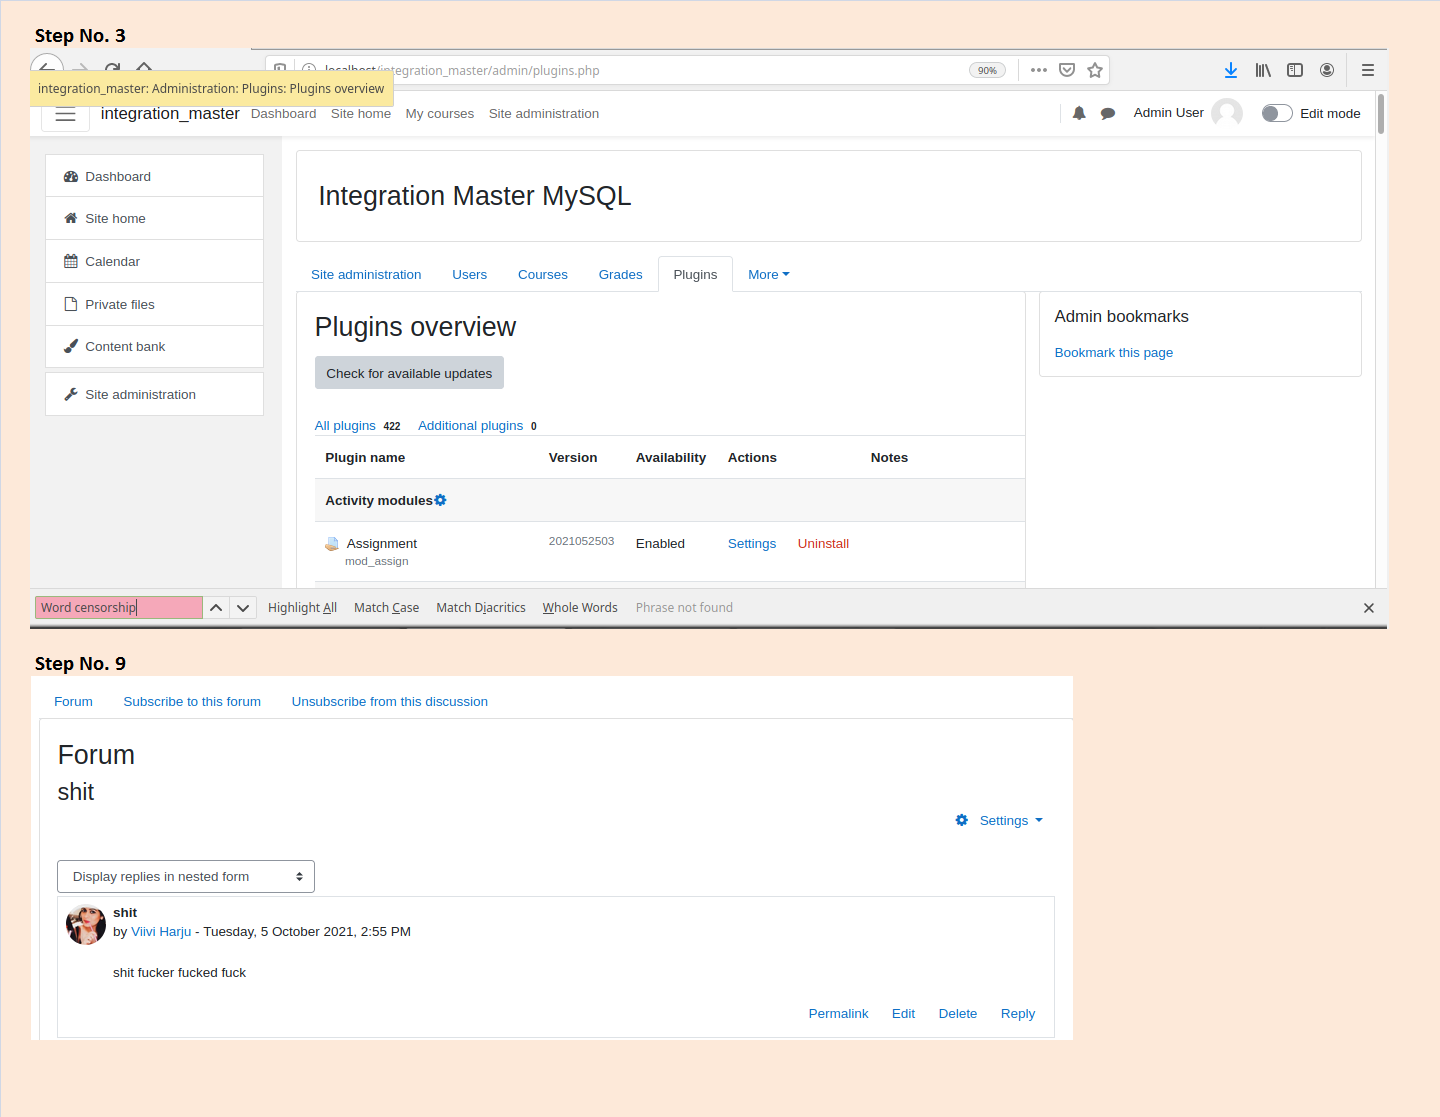
Task: Switch to the Courses tab
Action: point(542,274)
